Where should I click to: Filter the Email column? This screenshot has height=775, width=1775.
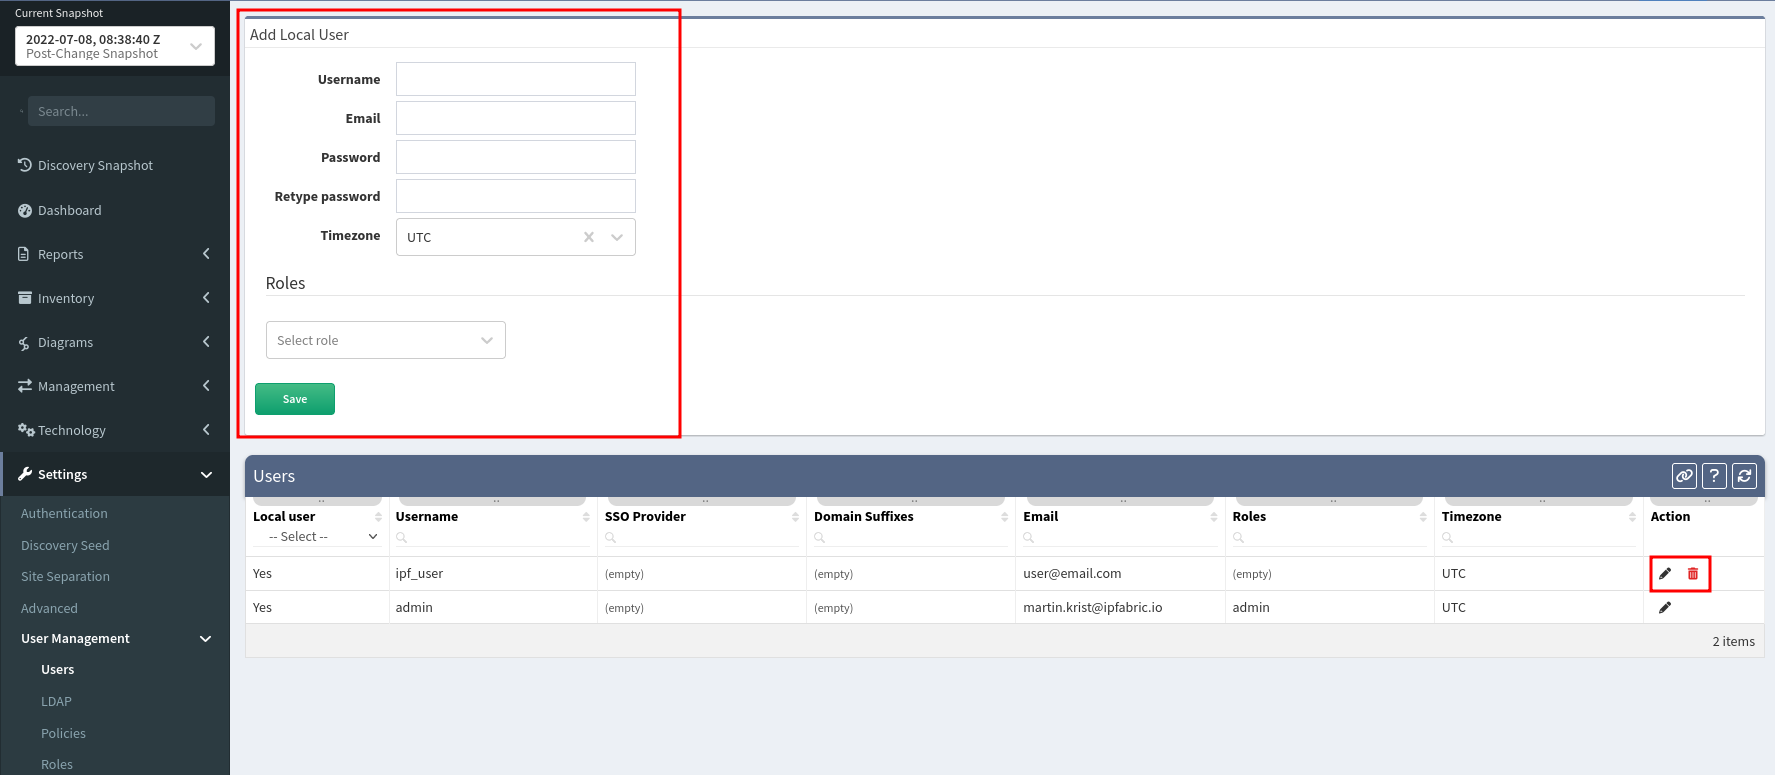tap(1121, 538)
